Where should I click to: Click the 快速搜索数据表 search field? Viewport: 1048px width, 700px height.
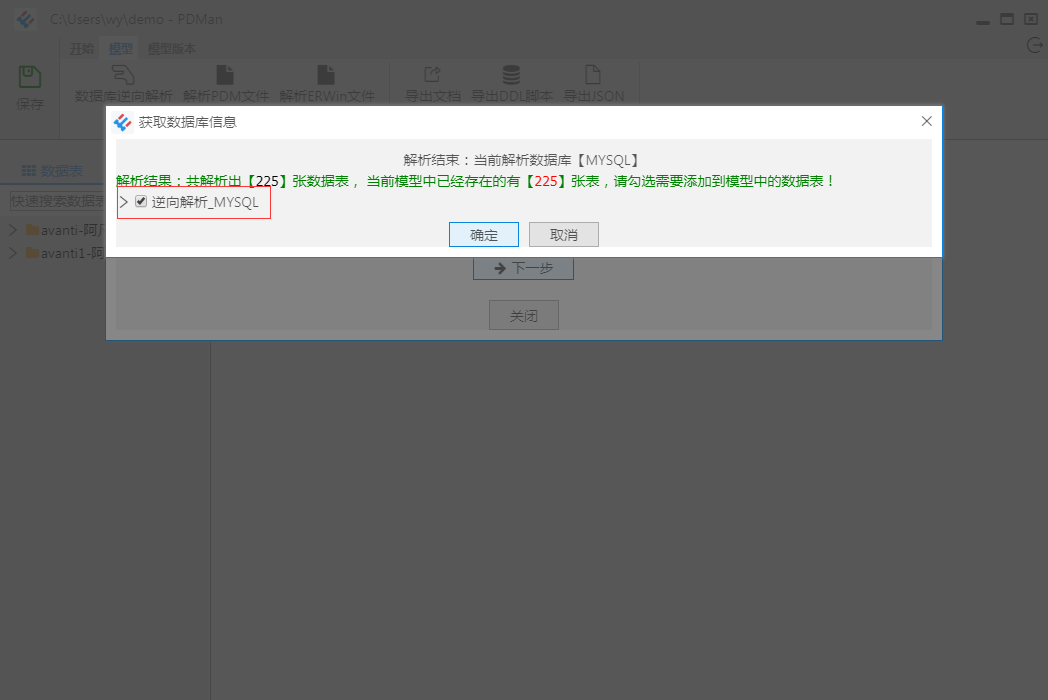58,201
